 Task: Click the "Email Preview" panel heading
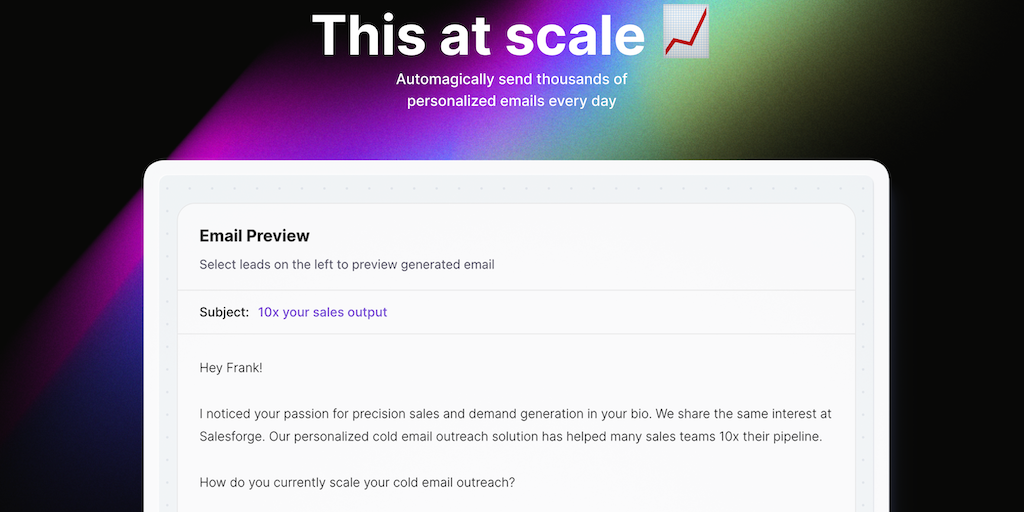pos(254,236)
